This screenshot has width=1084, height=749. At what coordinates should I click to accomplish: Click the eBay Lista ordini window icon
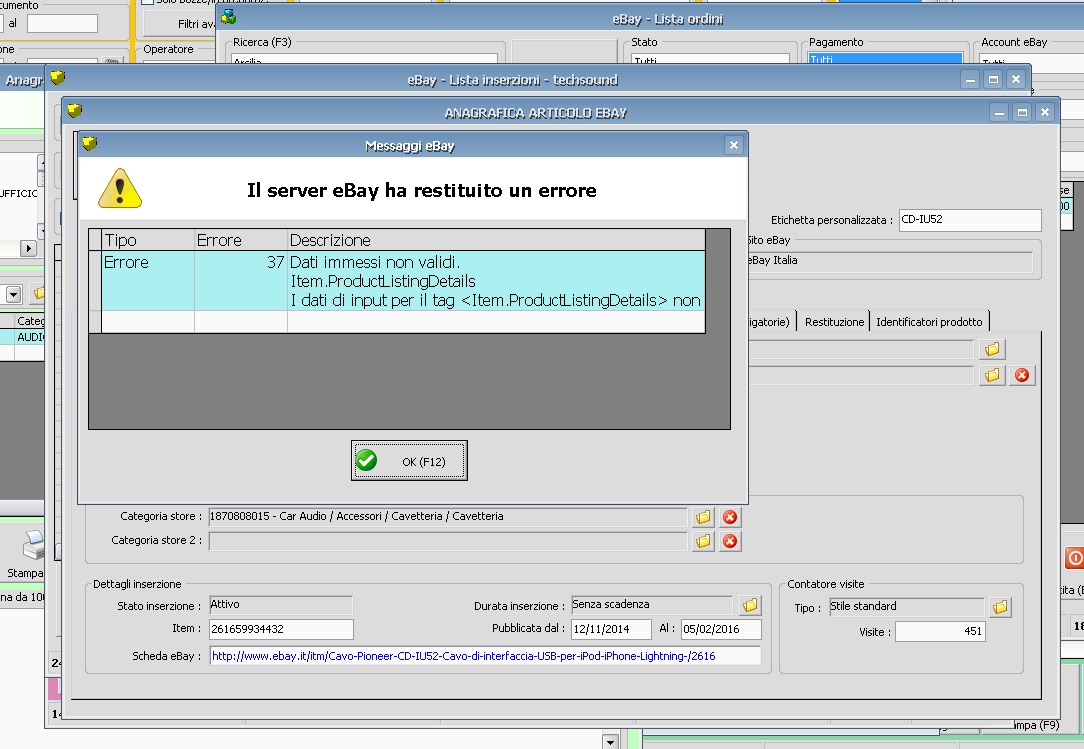tap(228, 16)
